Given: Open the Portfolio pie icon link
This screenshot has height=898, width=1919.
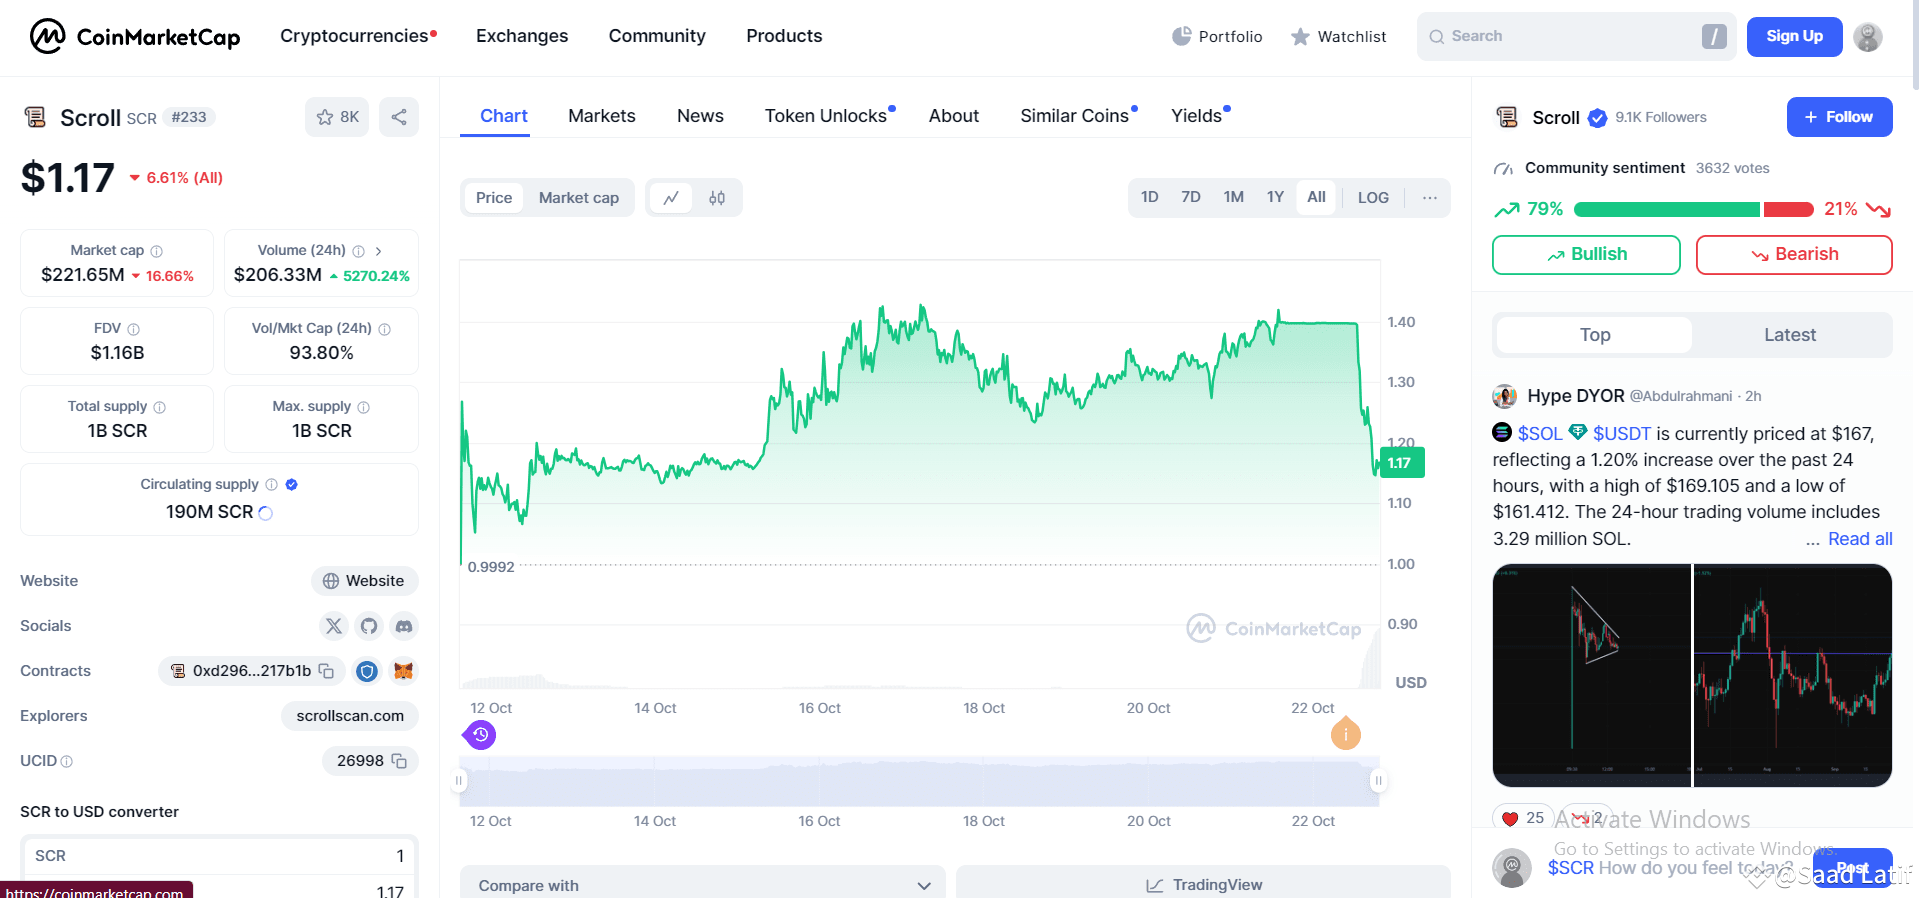Looking at the screenshot, I should pos(1217,36).
